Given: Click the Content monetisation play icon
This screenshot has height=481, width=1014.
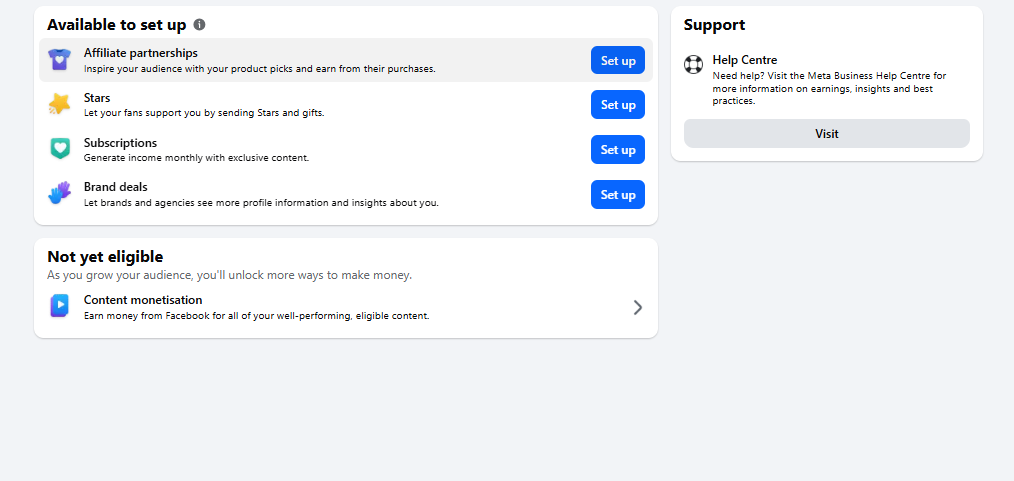Looking at the screenshot, I should click(59, 306).
